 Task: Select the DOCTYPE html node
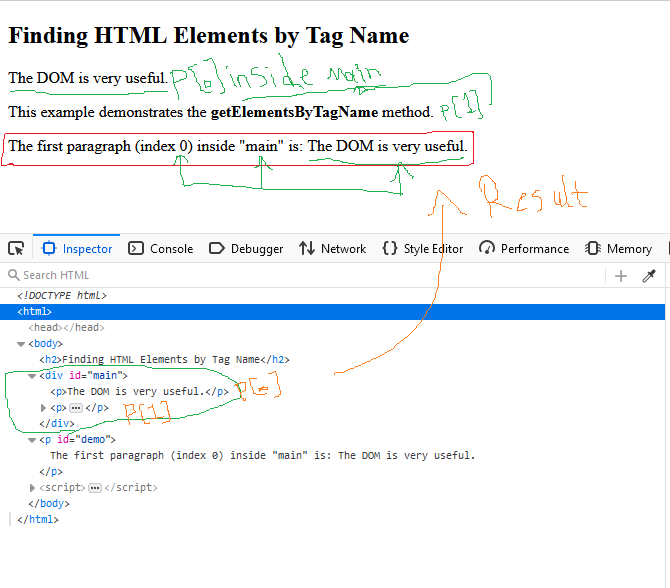coord(62,296)
